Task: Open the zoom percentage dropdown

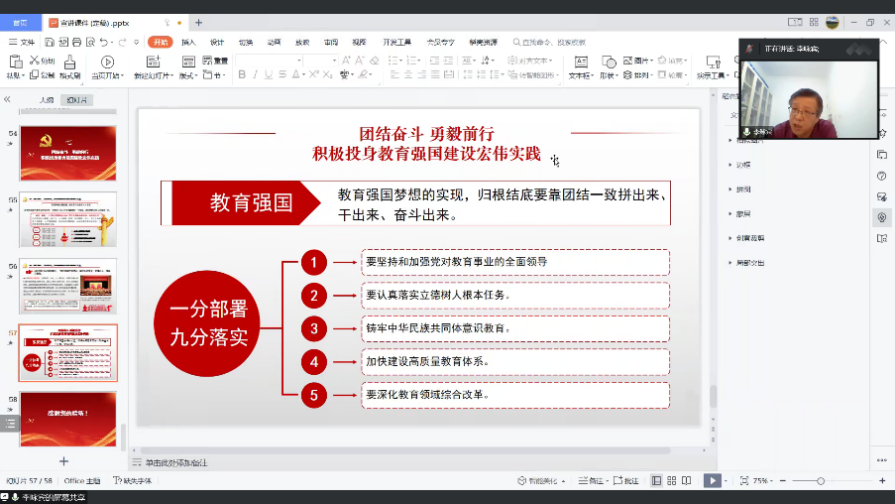Action: (x=764, y=481)
